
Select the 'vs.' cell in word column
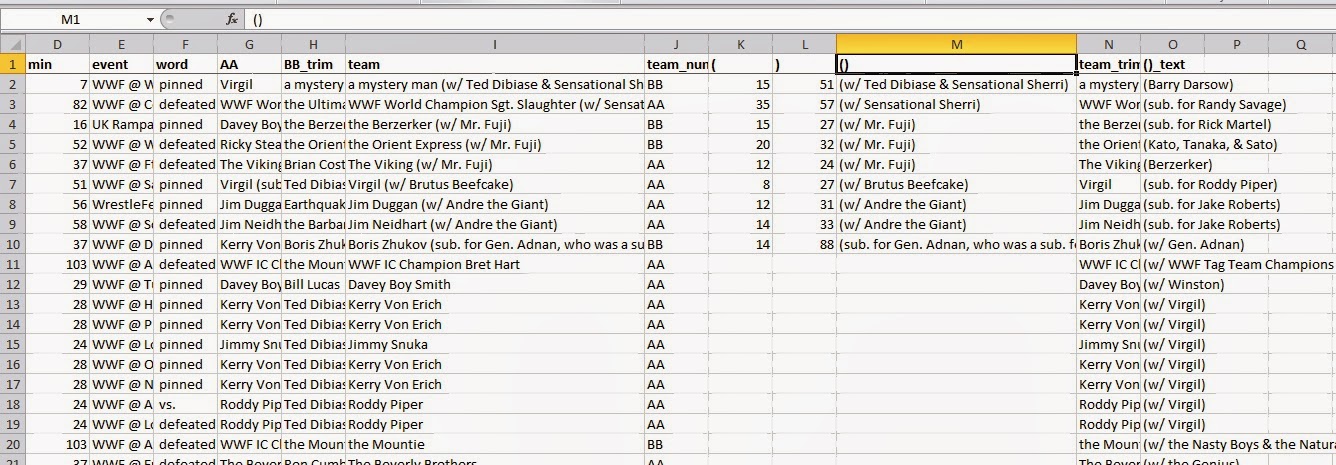coord(185,404)
